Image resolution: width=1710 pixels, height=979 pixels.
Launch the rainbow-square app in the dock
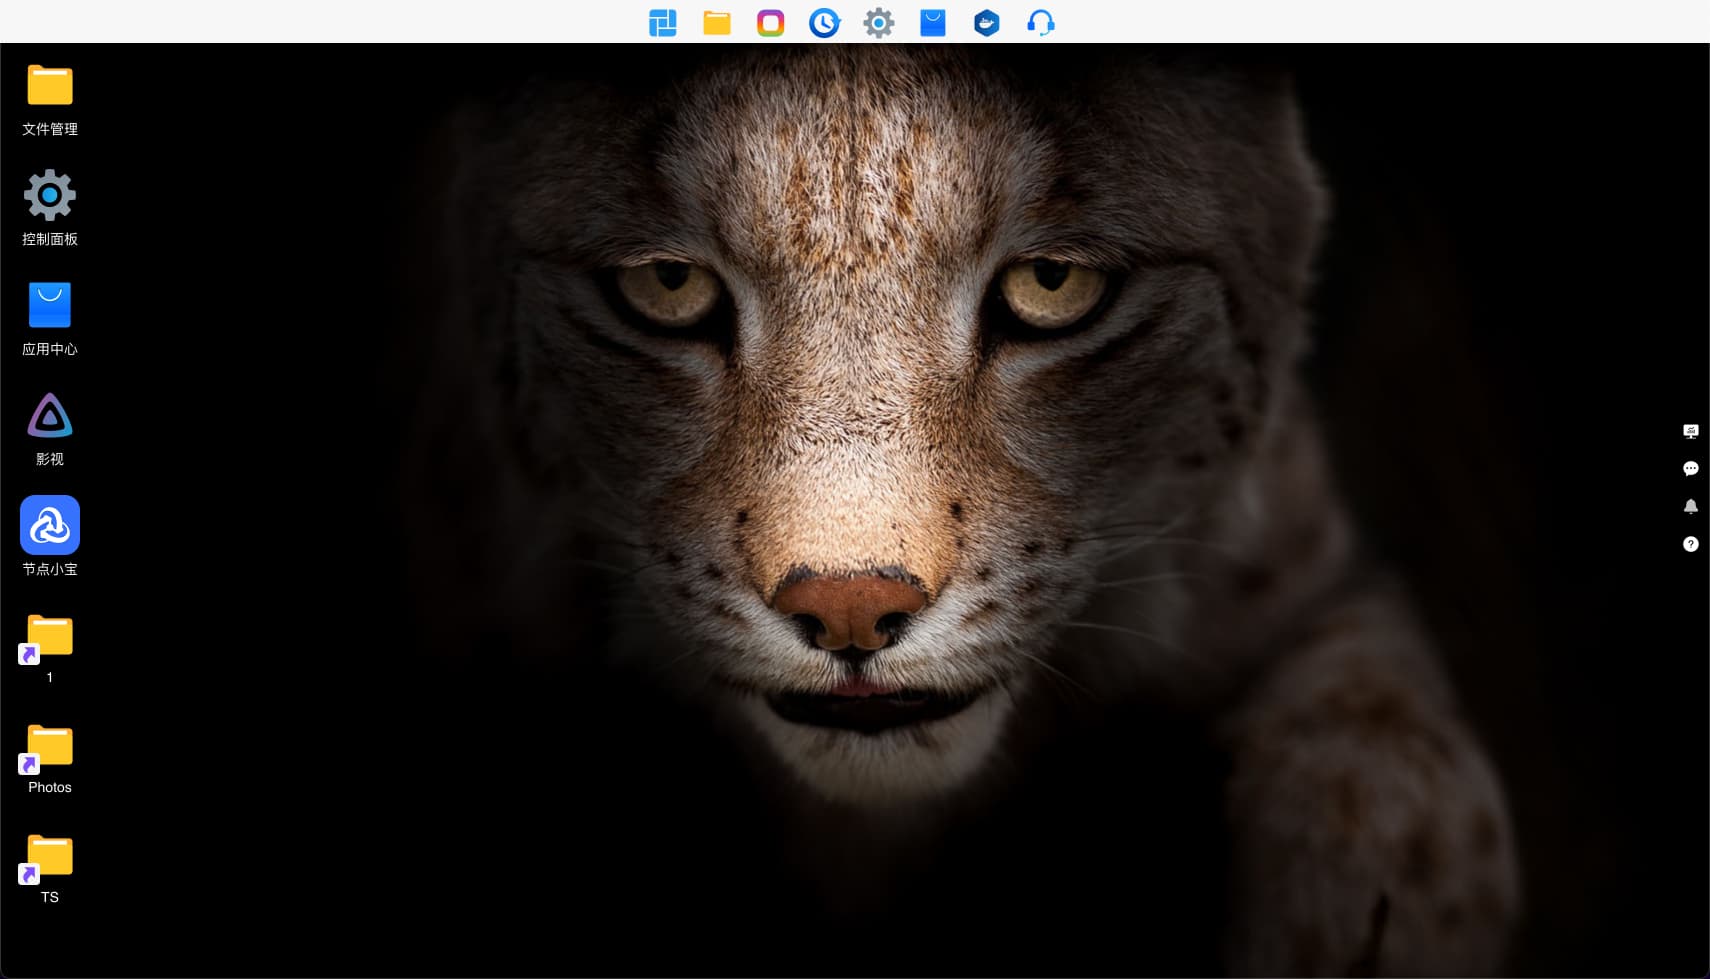(771, 22)
